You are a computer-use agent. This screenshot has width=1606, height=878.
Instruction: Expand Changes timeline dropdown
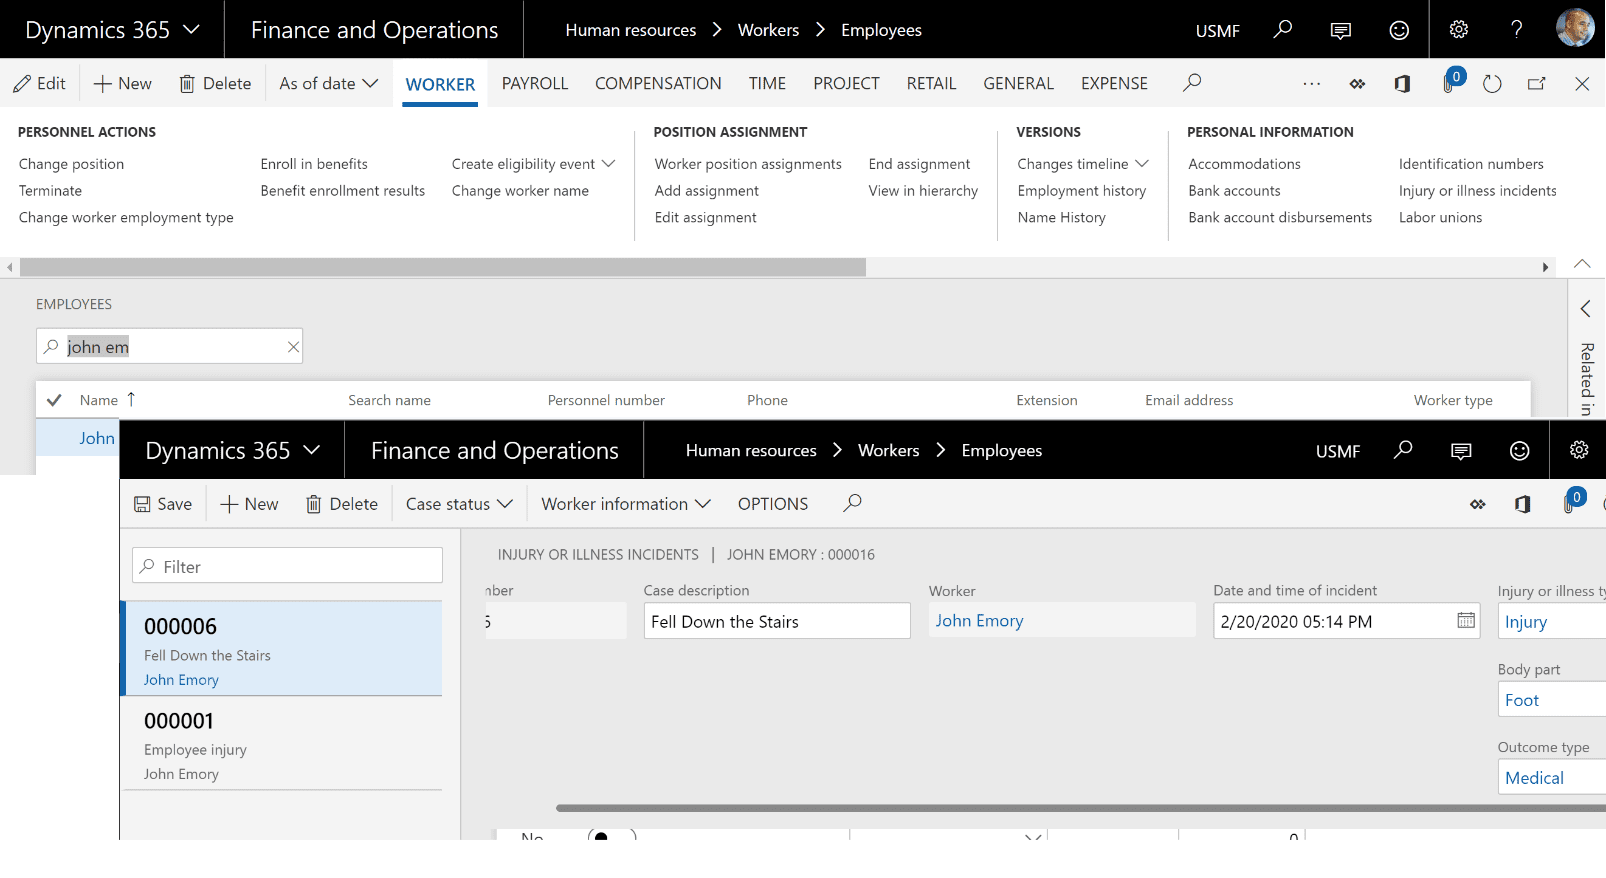1083,164
